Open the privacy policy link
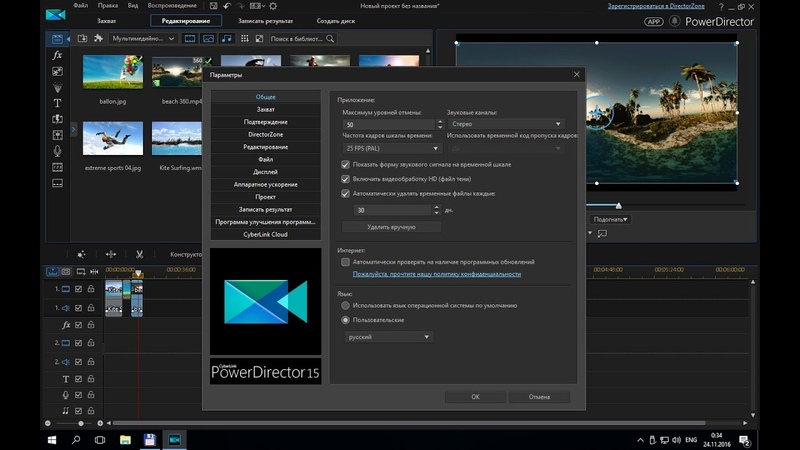The height and width of the screenshot is (450, 800). [437, 274]
